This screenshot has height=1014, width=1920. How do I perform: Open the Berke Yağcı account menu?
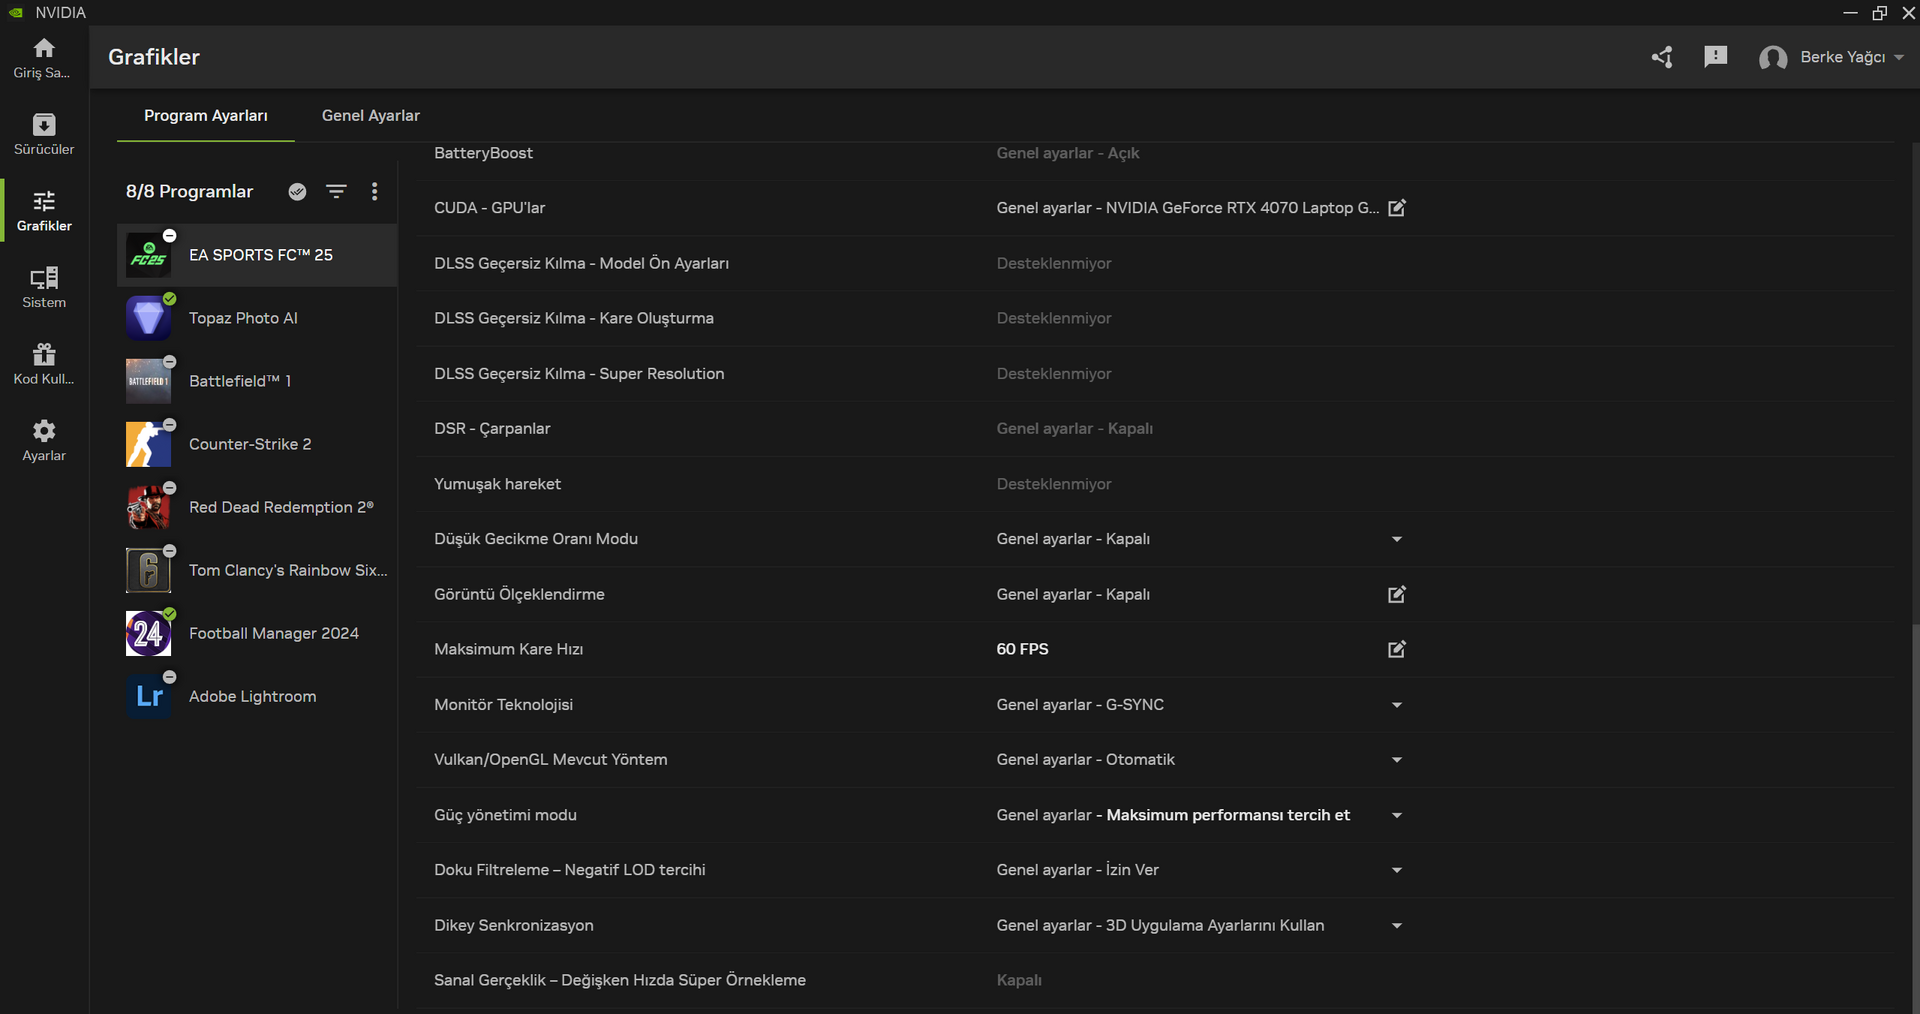pyautogui.click(x=1832, y=57)
